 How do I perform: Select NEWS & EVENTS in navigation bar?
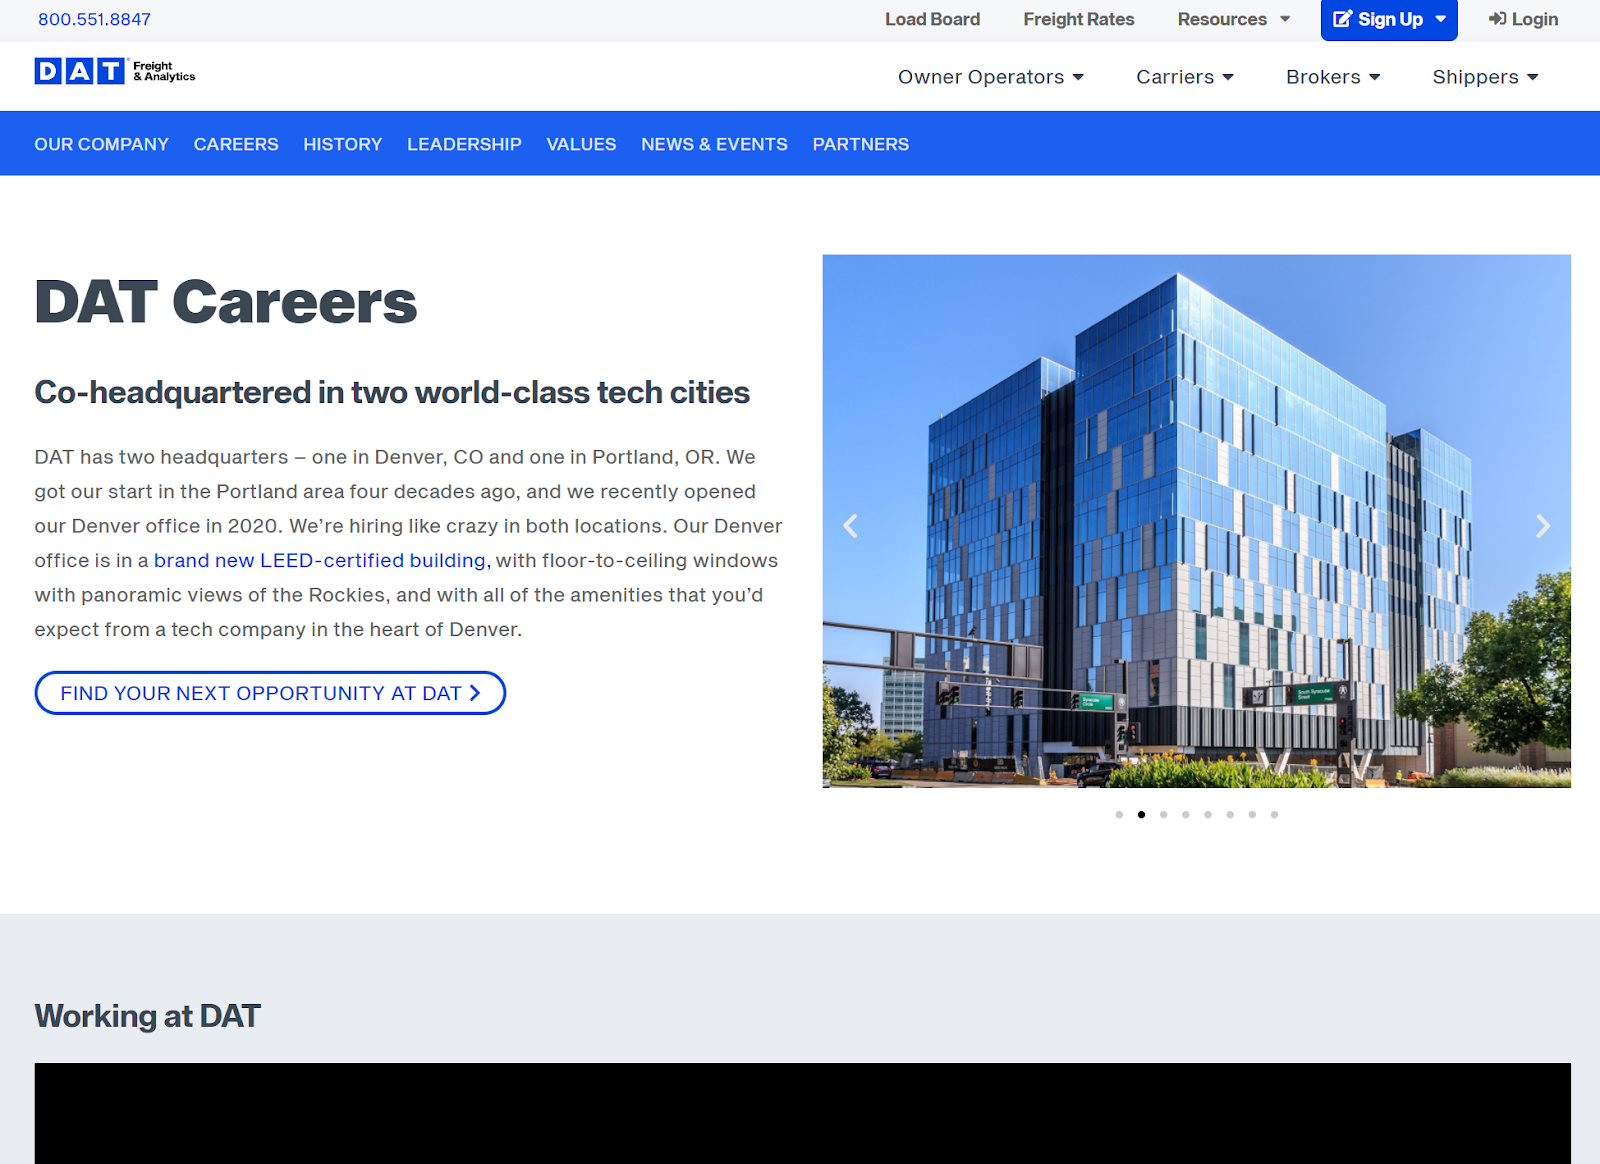click(x=714, y=144)
